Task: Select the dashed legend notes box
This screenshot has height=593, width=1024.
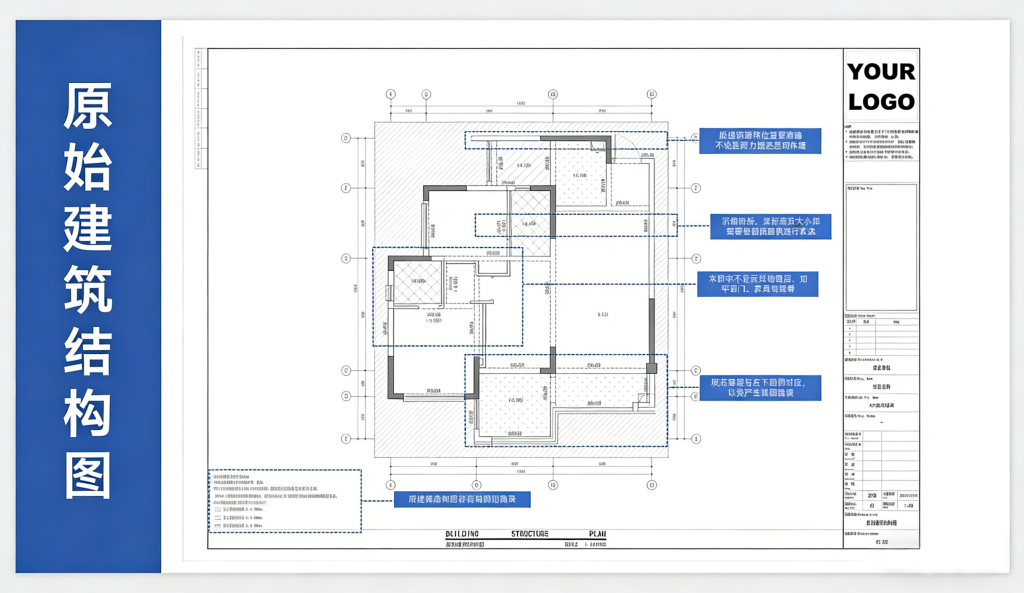Action: (x=285, y=500)
